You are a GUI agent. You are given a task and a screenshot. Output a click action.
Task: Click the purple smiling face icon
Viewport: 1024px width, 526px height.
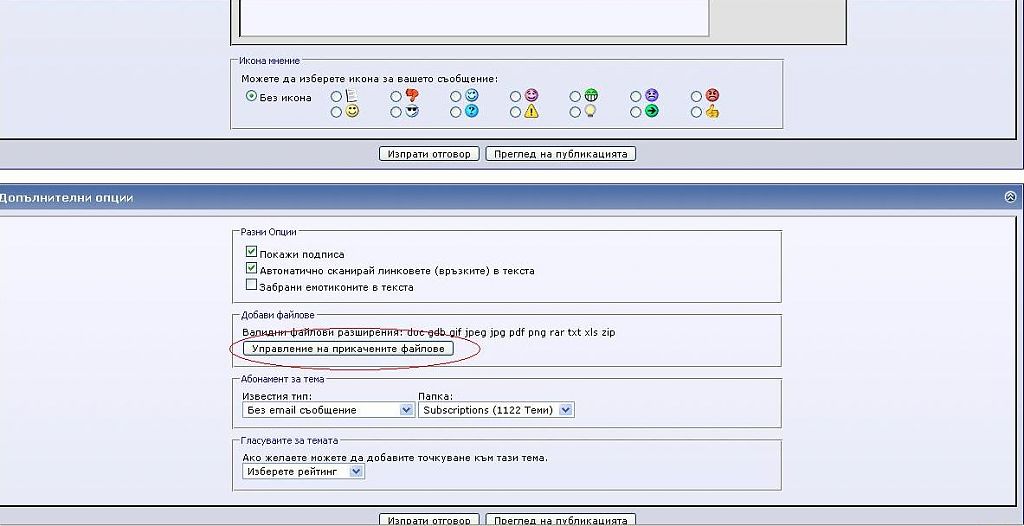pos(532,95)
